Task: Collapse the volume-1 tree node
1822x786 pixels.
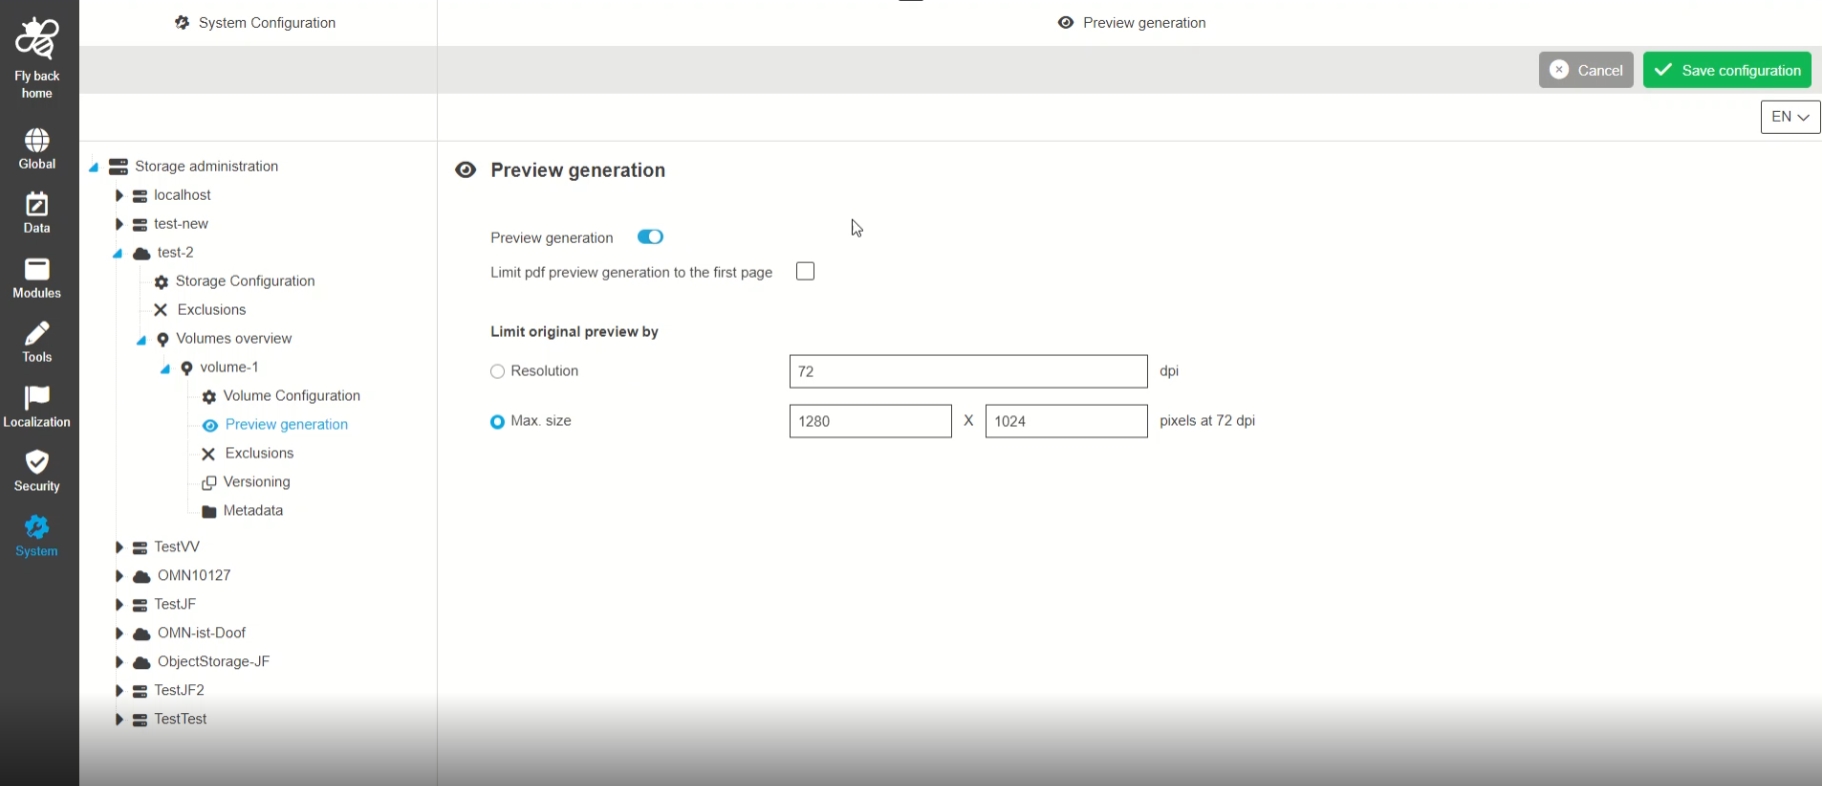Action: pos(165,369)
